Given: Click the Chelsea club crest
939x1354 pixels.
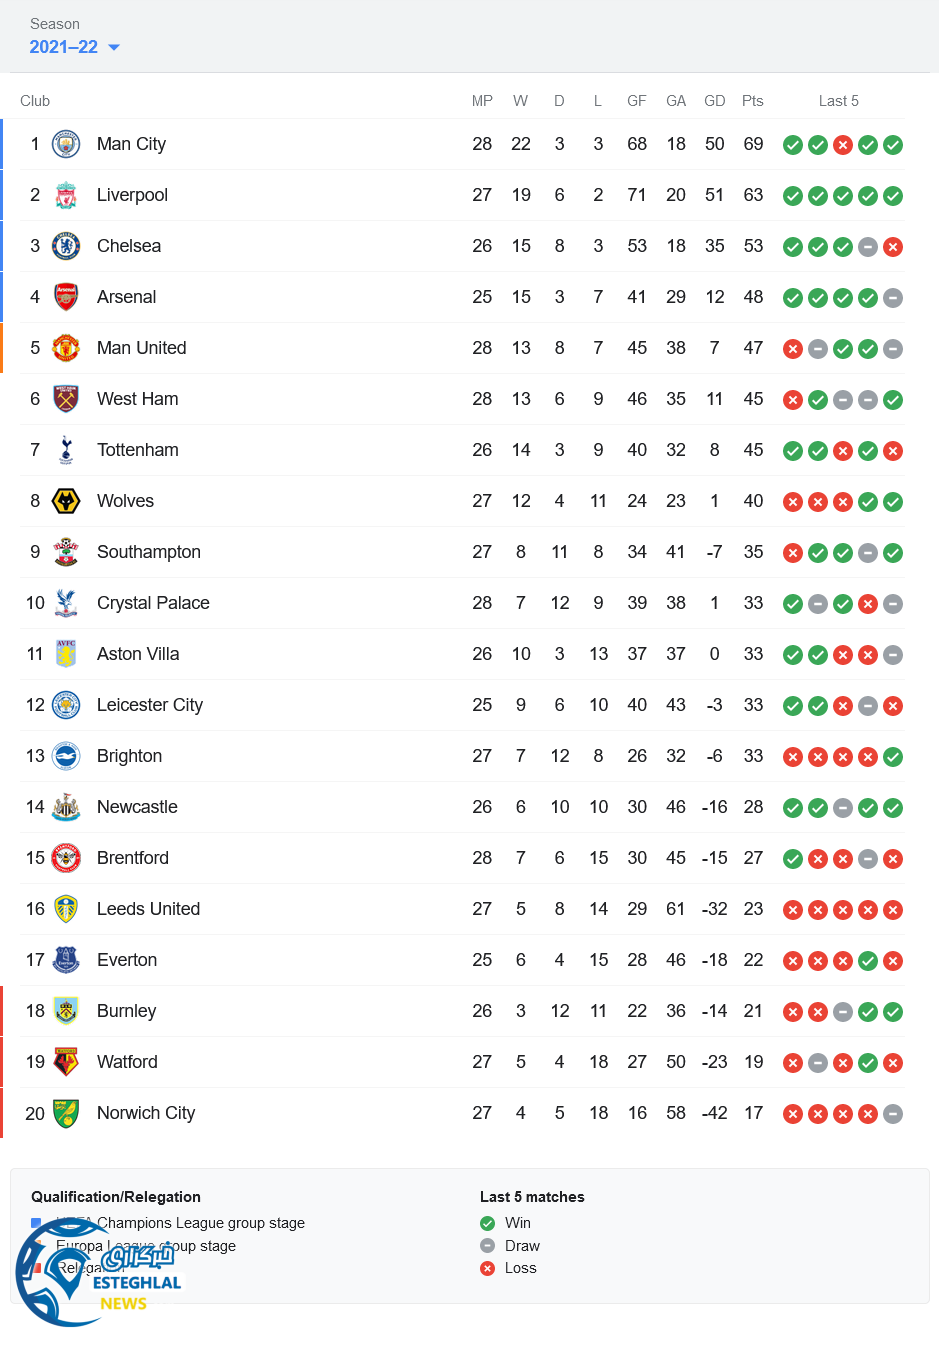Looking at the screenshot, I should click(x=66, y=246).
